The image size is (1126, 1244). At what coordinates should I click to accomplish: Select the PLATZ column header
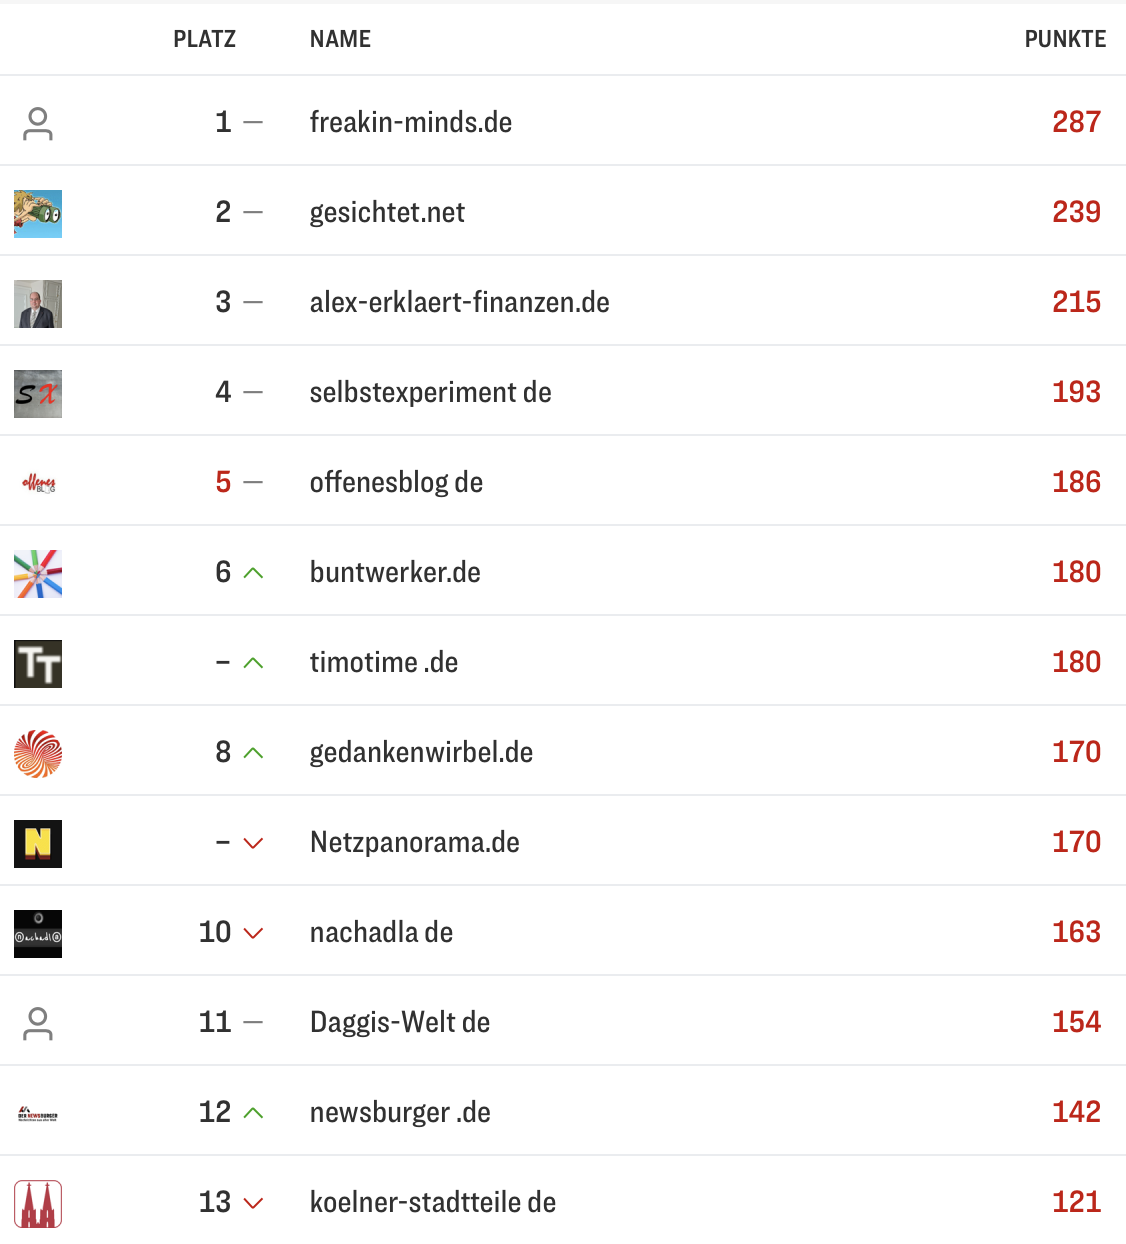point(204,39)
